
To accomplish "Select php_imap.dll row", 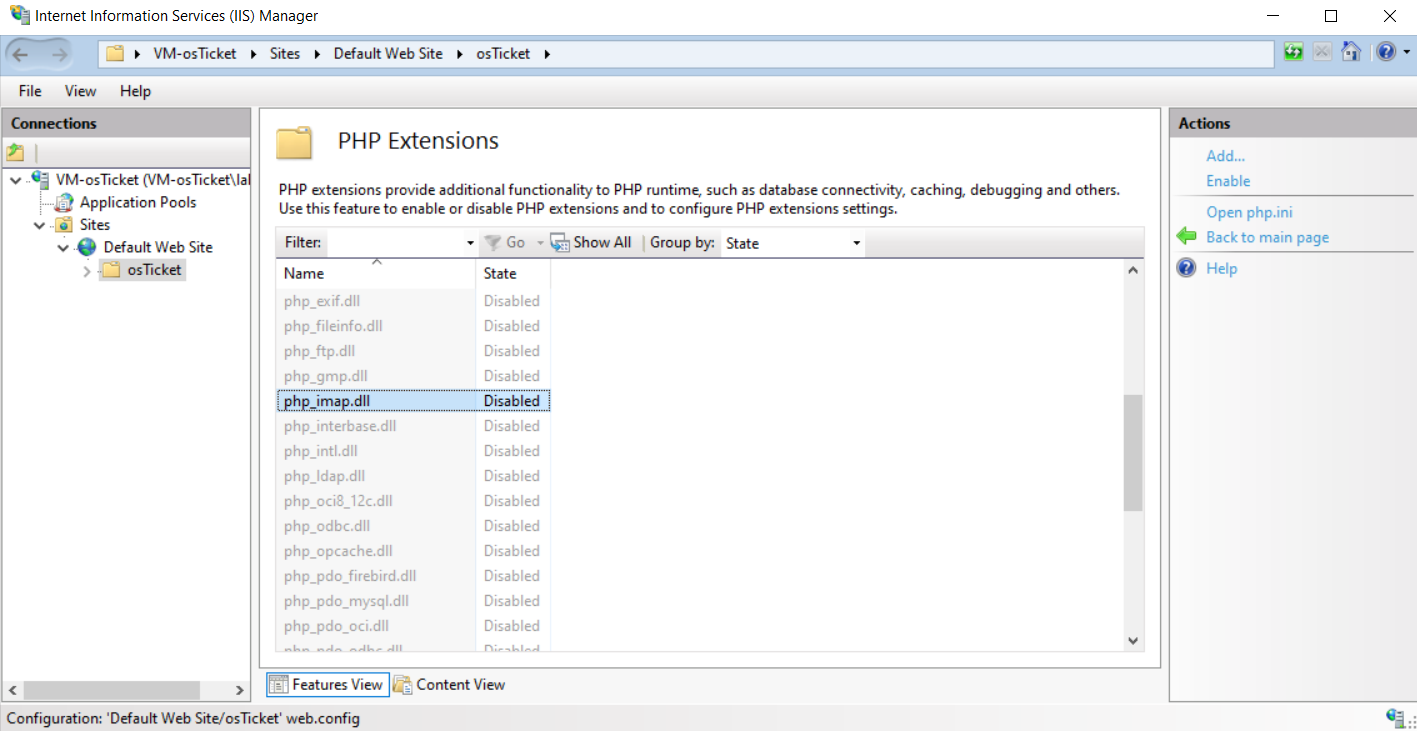I will pos(413,401).
